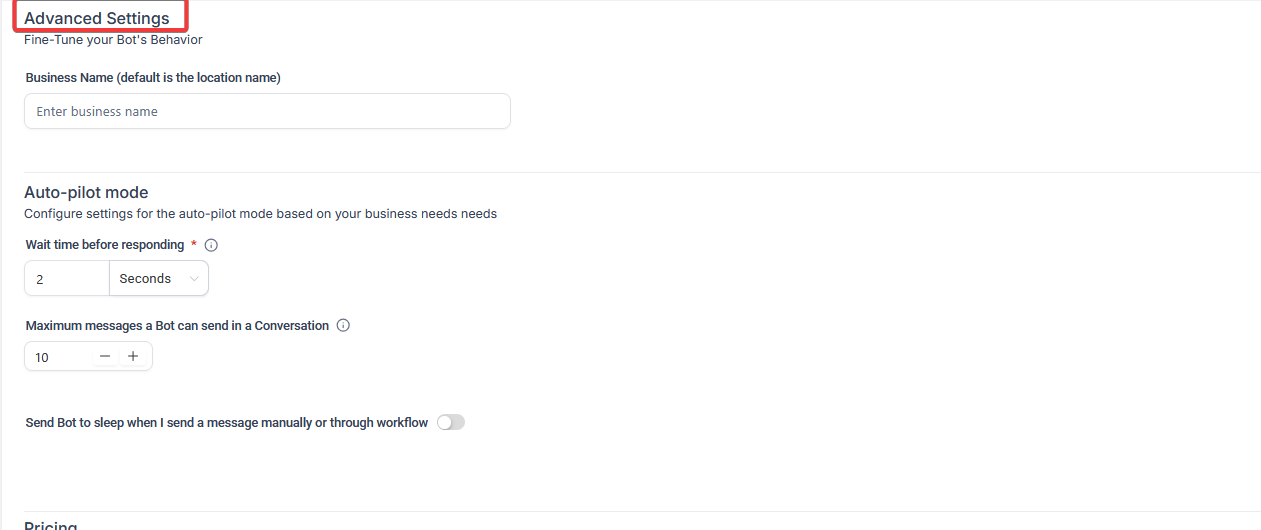
Task: Click the red required asterisk by Wait time
Action: point(194,244)
